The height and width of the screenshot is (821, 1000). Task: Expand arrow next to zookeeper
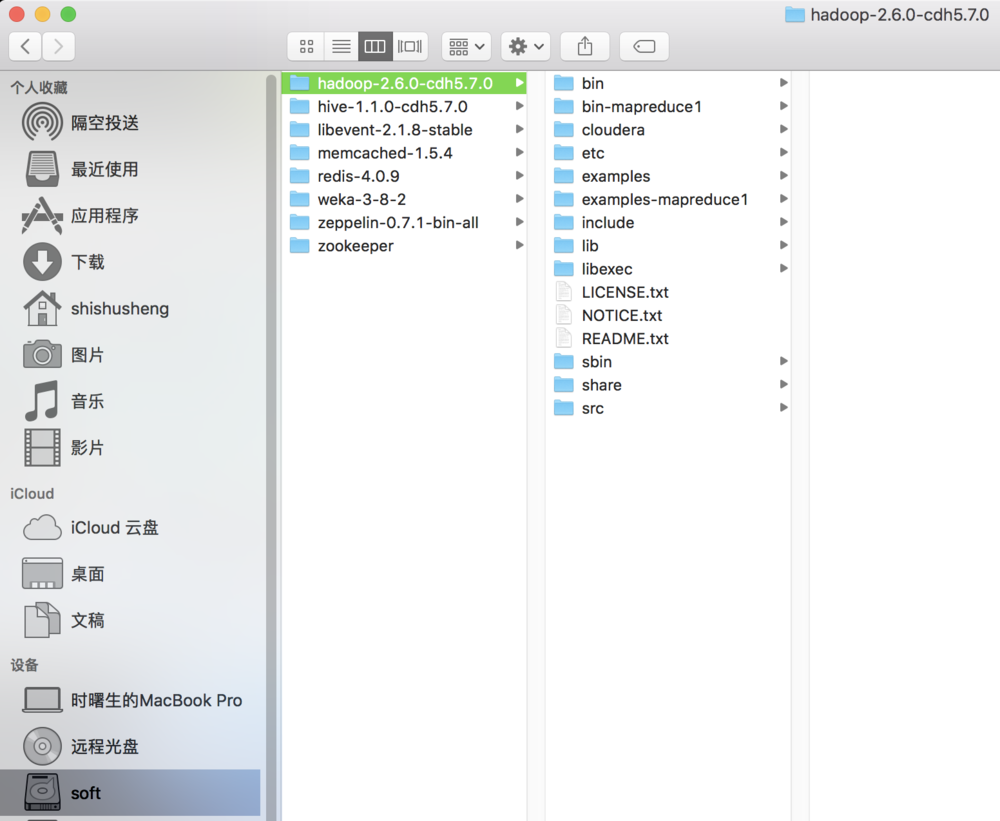520,245
